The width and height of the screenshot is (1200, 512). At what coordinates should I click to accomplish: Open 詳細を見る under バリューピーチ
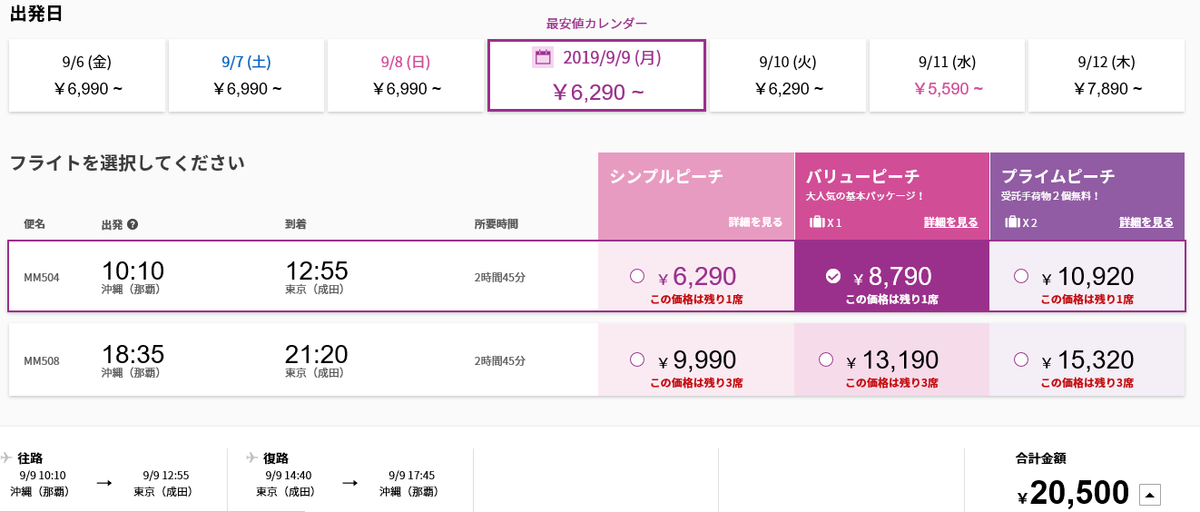pos(951,222)
